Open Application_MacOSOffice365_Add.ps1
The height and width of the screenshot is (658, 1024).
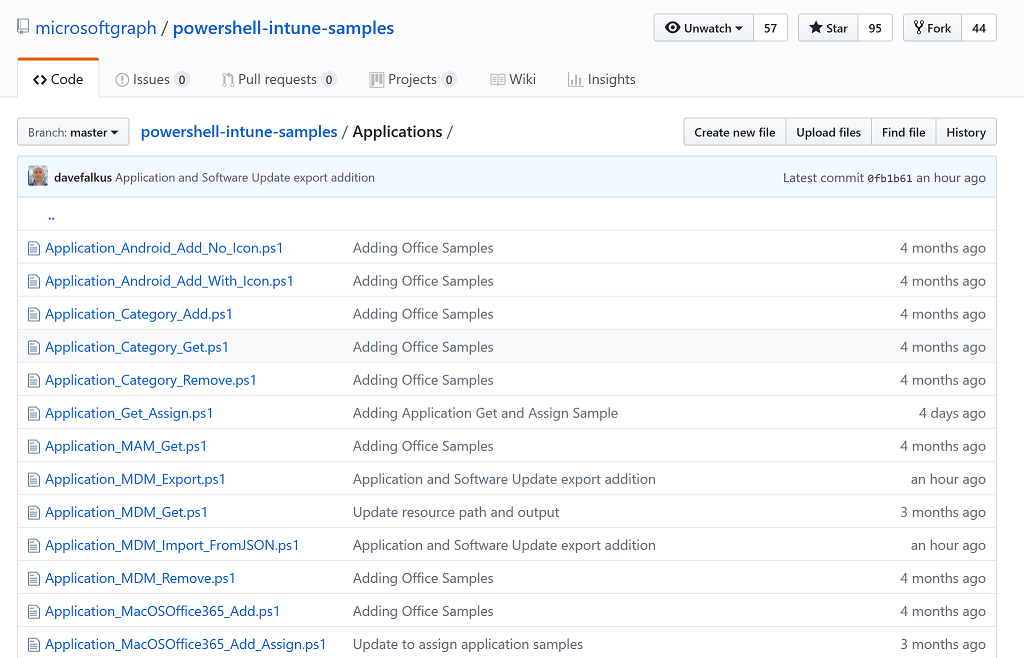[162, 612]
